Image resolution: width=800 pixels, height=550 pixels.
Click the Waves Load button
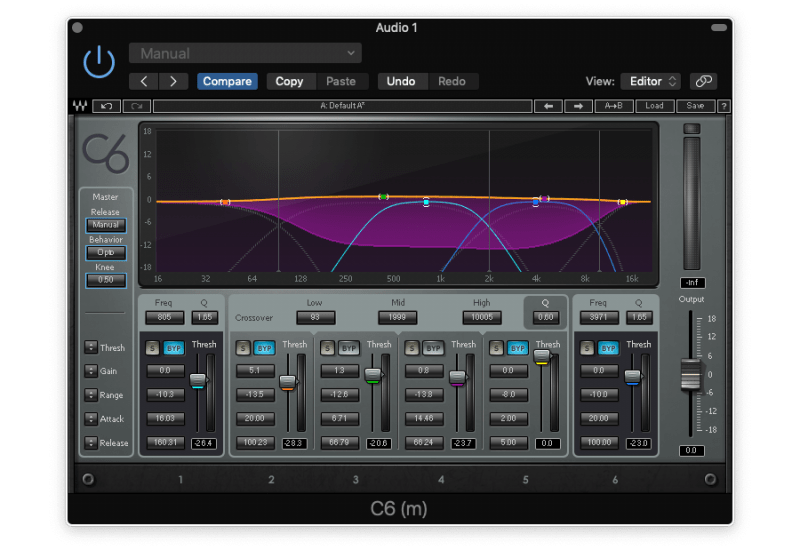655,106
